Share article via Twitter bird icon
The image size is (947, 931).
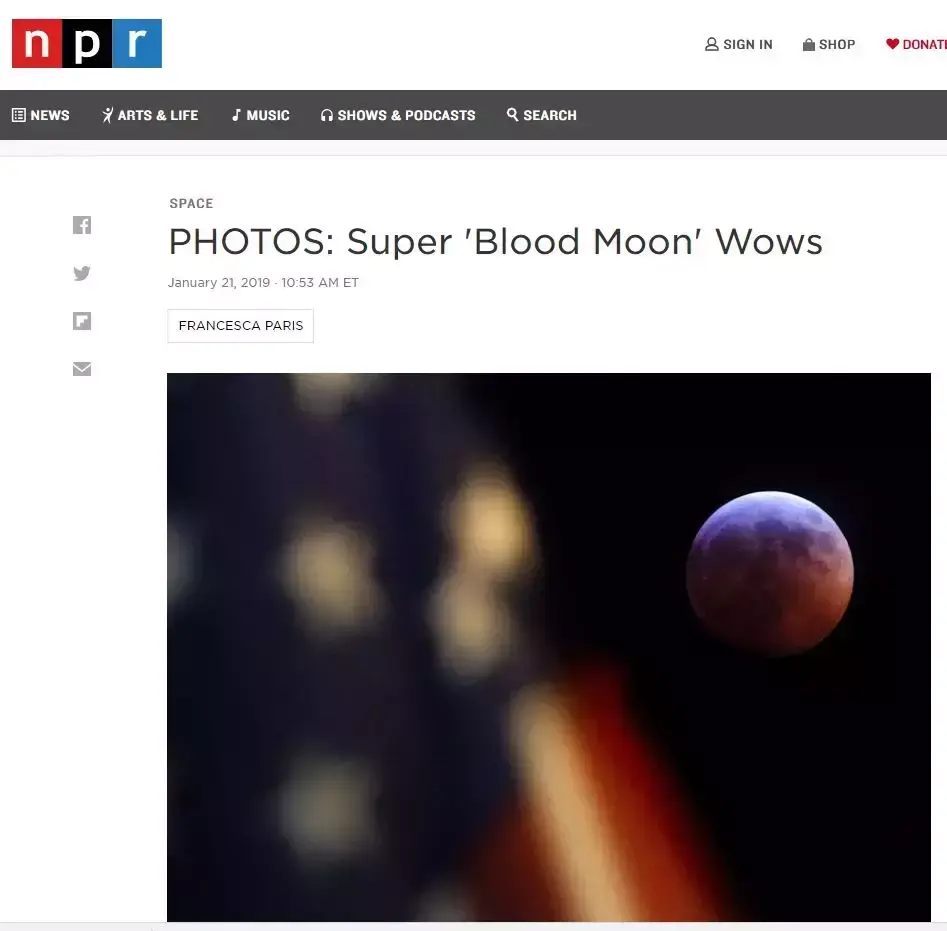click(x=82, y=273)
